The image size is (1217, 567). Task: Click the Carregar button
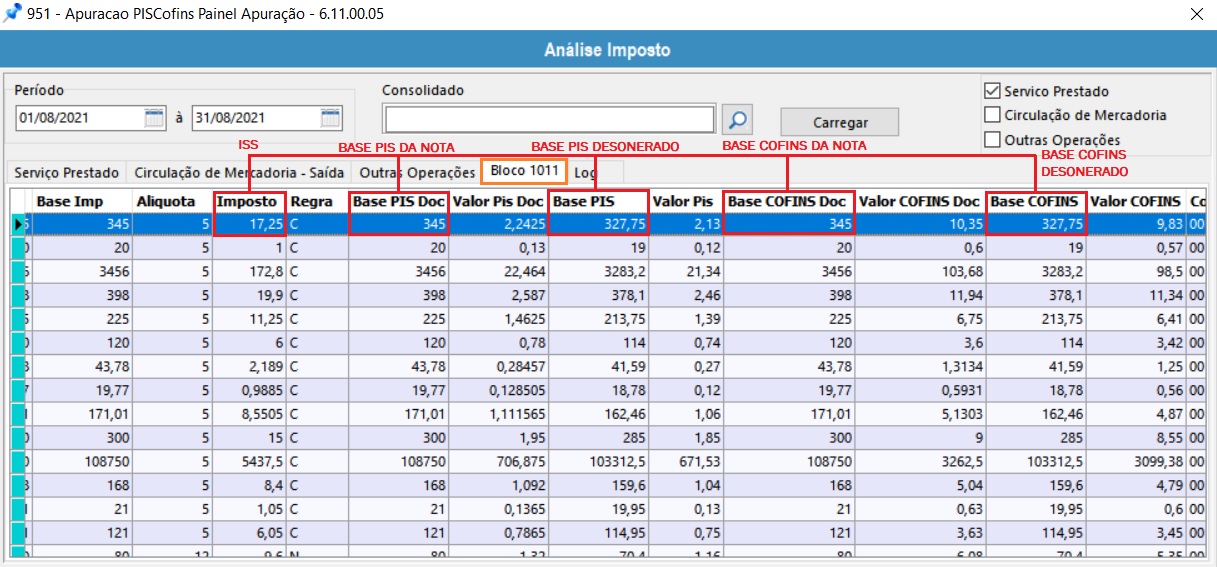840,122
